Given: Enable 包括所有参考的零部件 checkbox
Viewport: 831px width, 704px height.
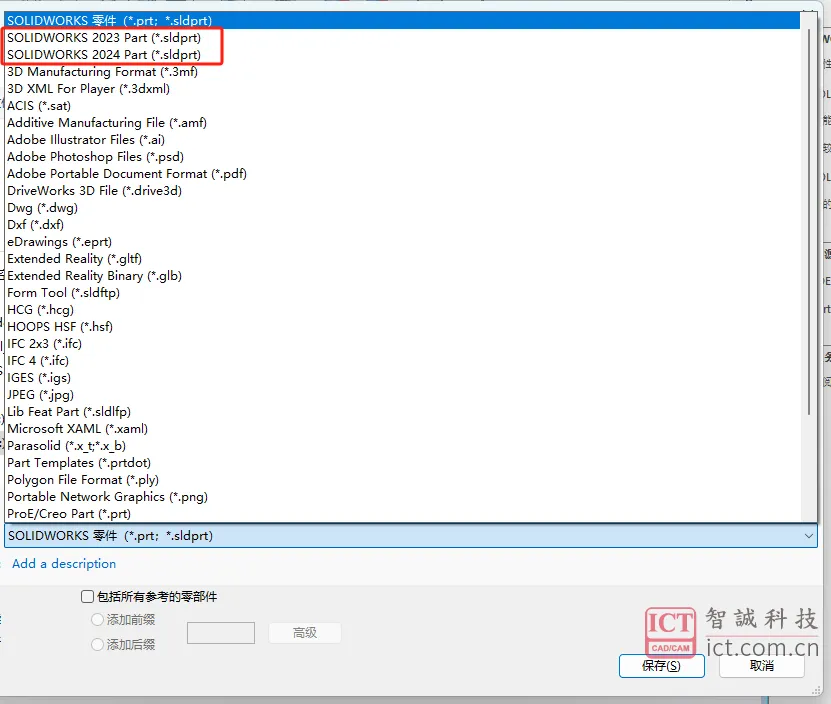Looking at the screenshot, I should [x=87, y=596].
